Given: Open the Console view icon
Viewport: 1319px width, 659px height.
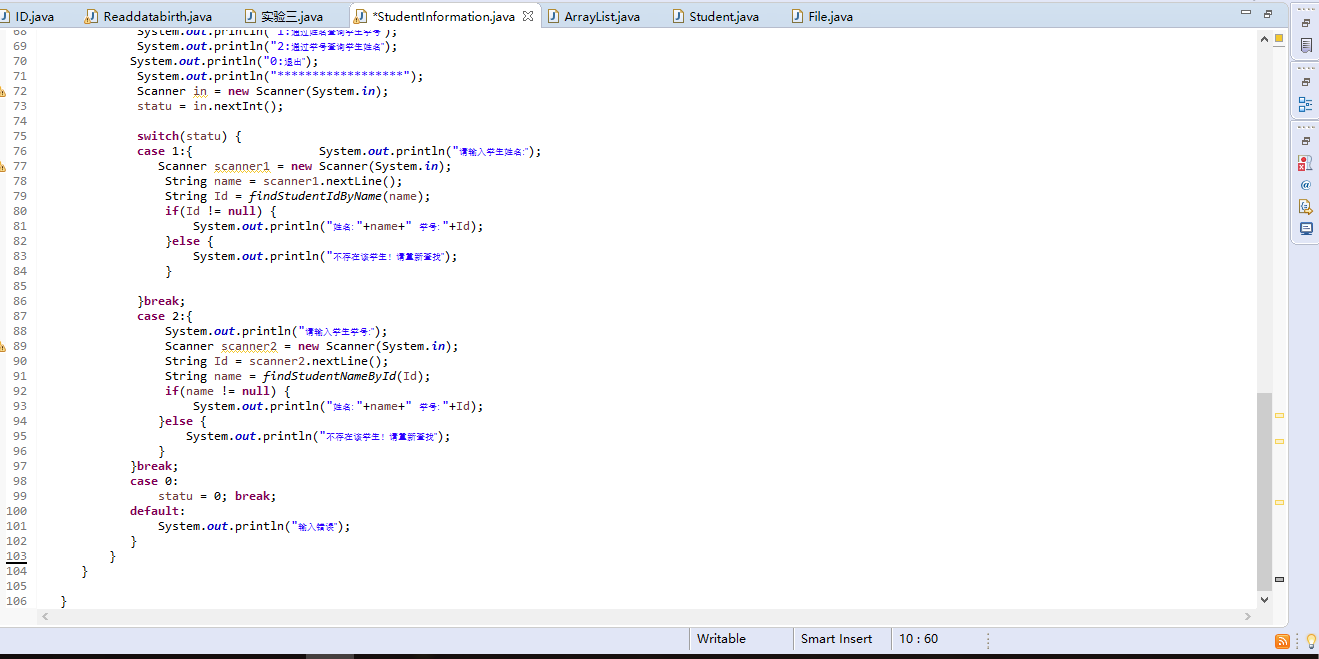Looking at the screenshot, I should 1305,229.
